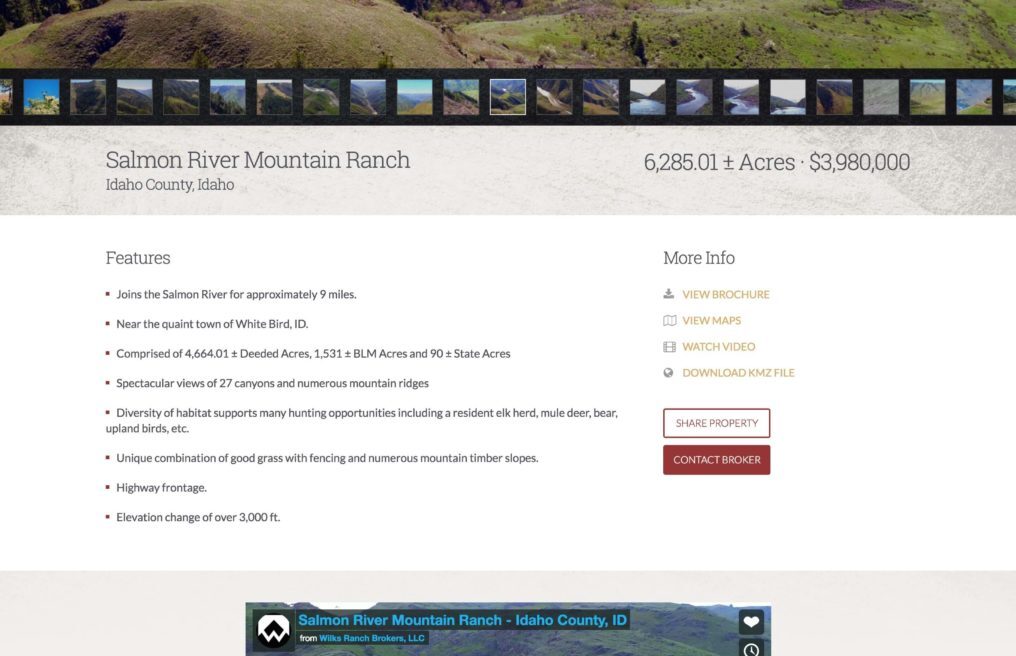Select the blue-sky deer thumbnail near the strip's left
The image size is (1016, 656).
click(41, 97)
